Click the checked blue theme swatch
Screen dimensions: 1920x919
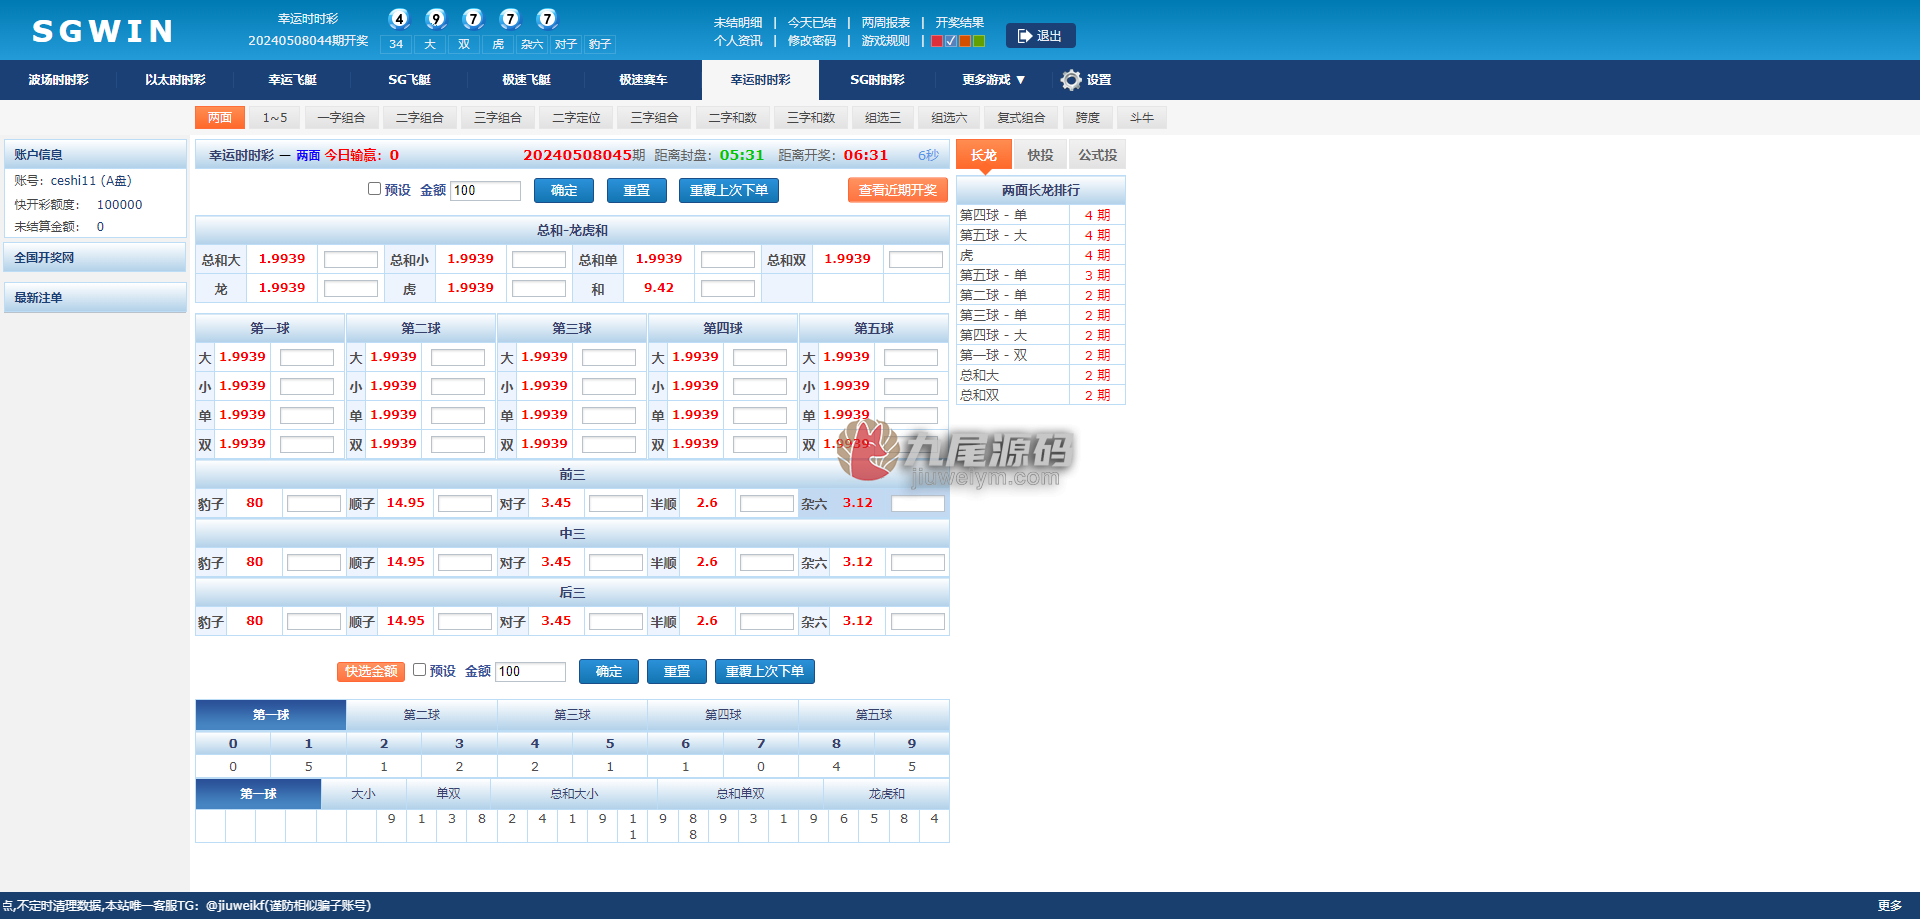pyautogui.click(x=951, y=41)
